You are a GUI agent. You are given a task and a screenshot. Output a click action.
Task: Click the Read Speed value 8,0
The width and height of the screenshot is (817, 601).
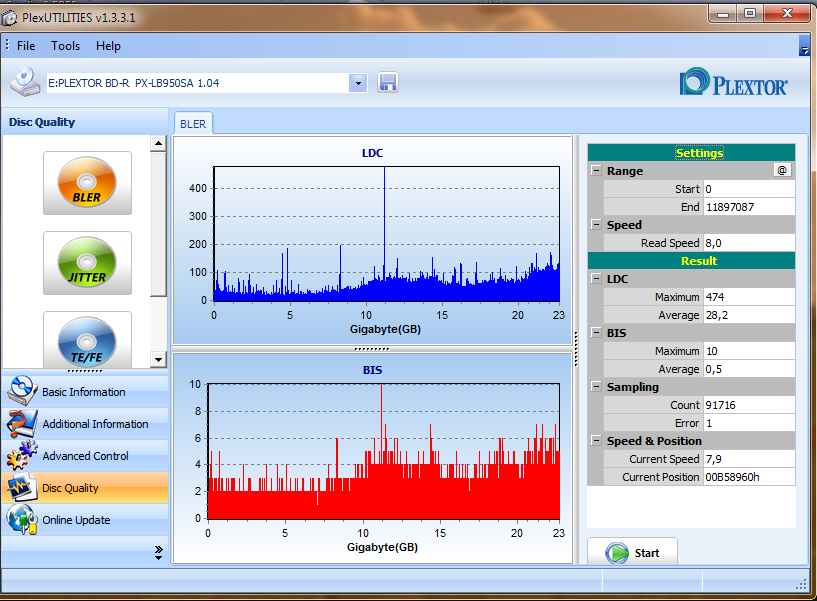pos(749,243)
